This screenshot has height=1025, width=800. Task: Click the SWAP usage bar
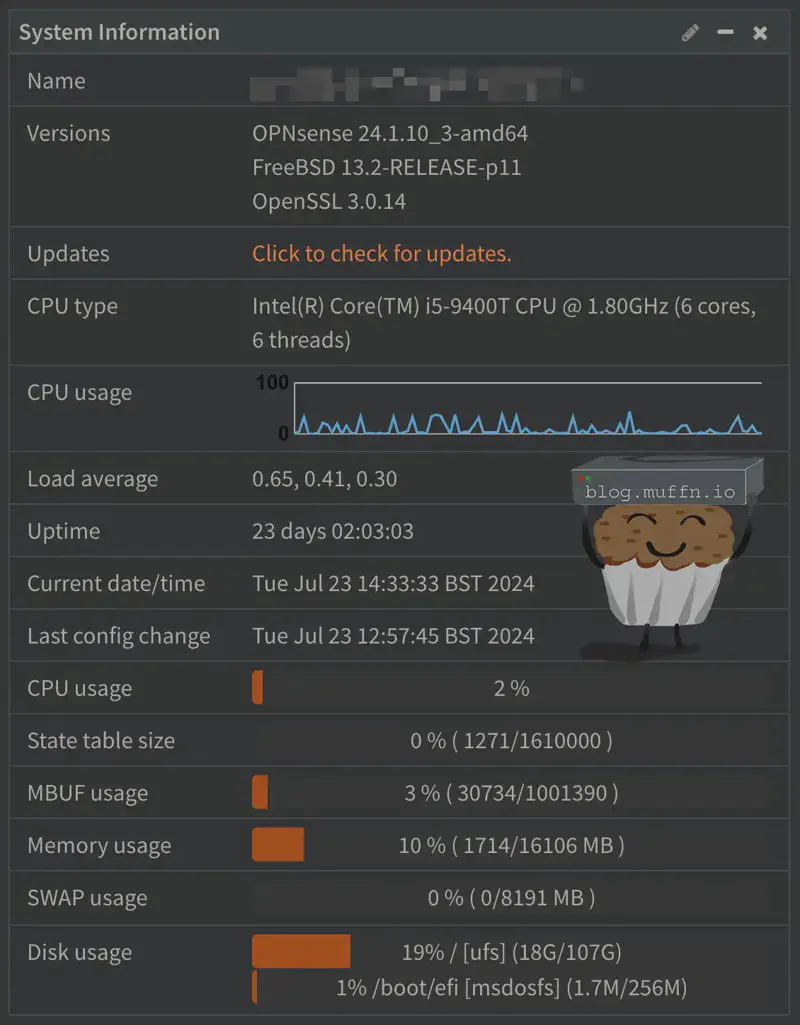(x=511, y=898)
